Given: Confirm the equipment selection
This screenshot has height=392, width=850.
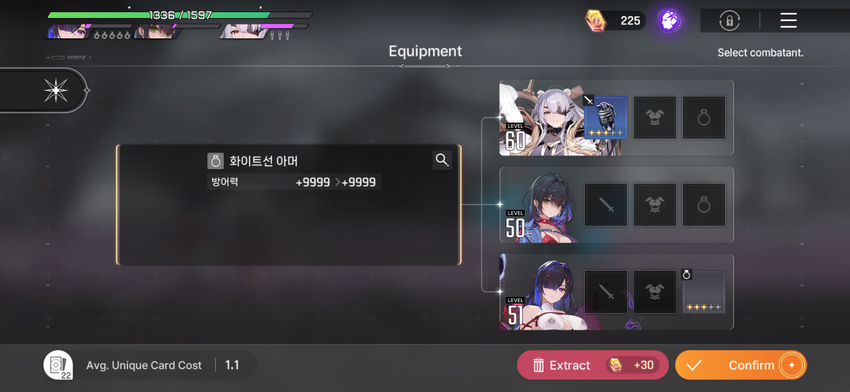Looking at the screenshot, I should point(740,365).
